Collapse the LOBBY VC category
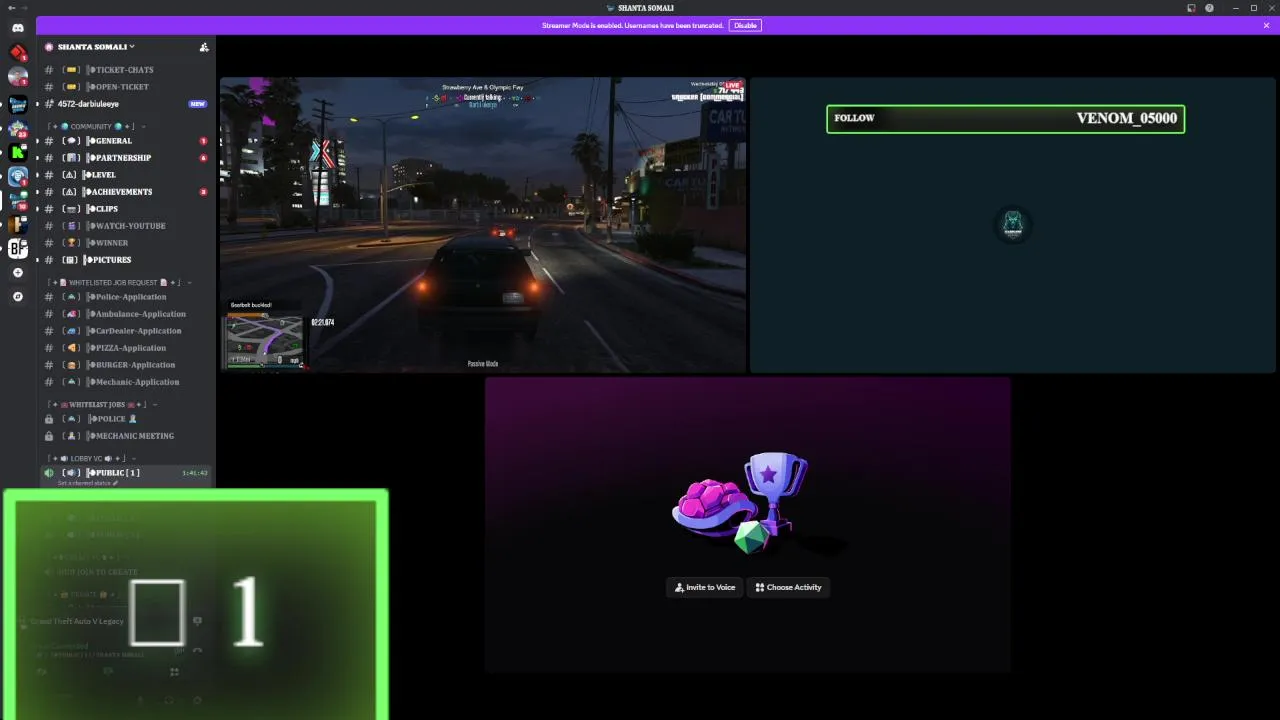This screenshot has height=720, width=1280. tap(92, 459)
